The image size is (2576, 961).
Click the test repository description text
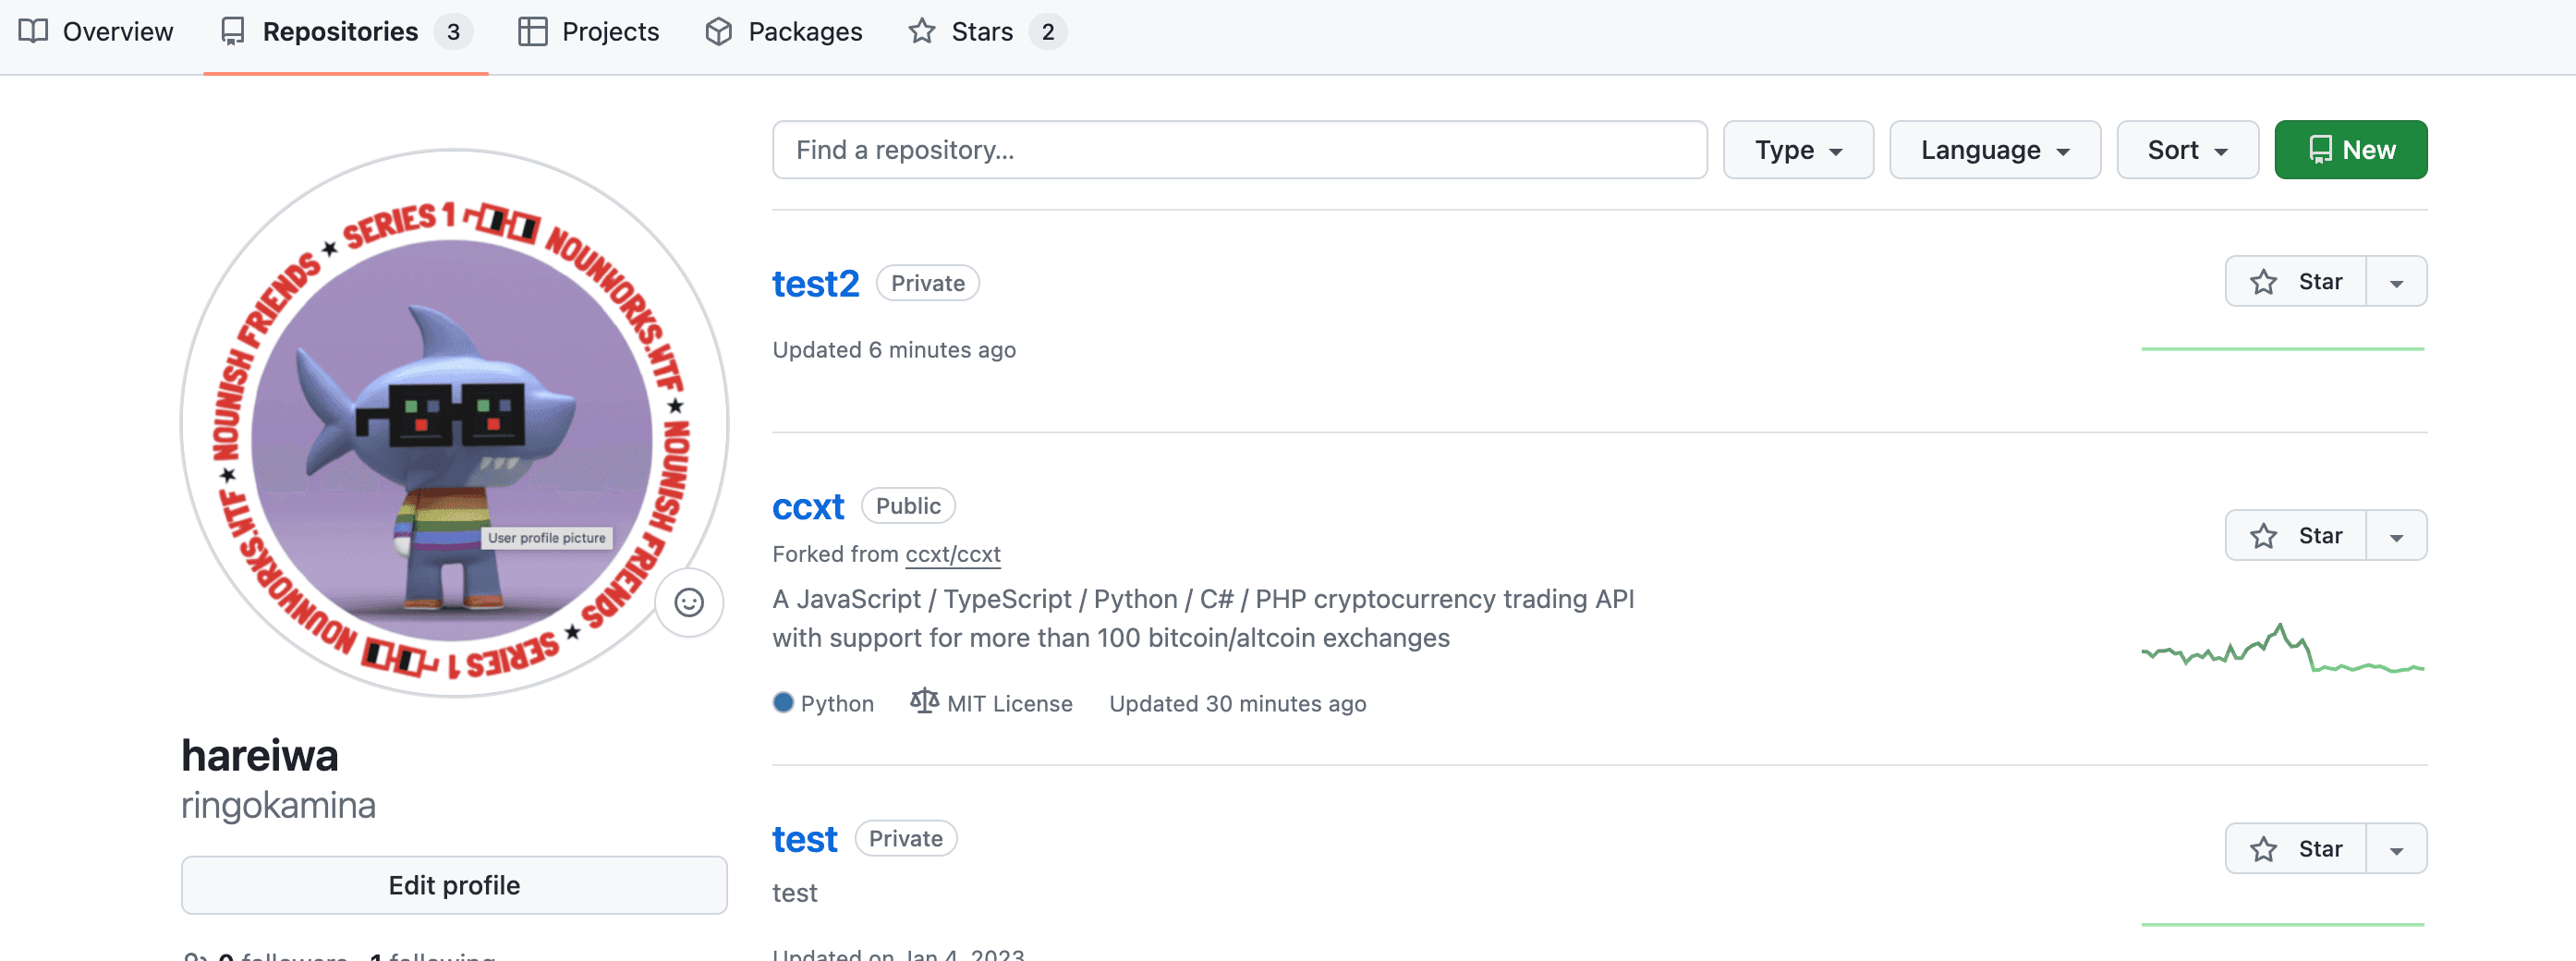[795, 893]
